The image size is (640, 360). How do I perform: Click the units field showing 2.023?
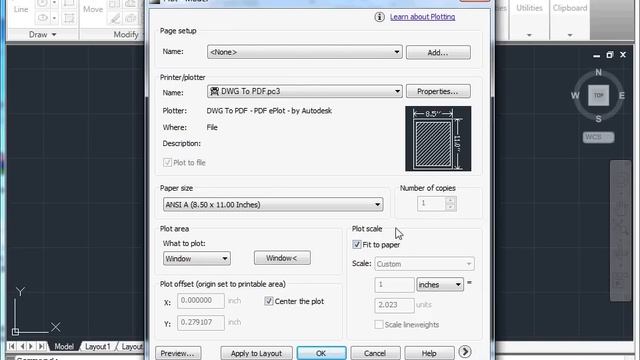click(394, 305)
